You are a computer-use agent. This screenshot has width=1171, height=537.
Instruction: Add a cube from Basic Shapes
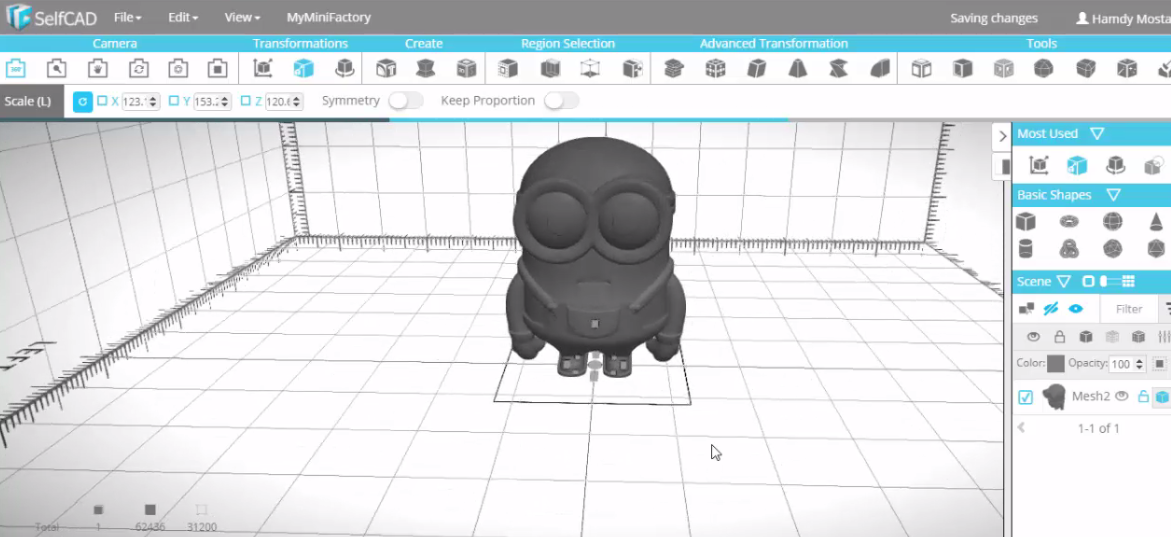[x=1025, y=221]
